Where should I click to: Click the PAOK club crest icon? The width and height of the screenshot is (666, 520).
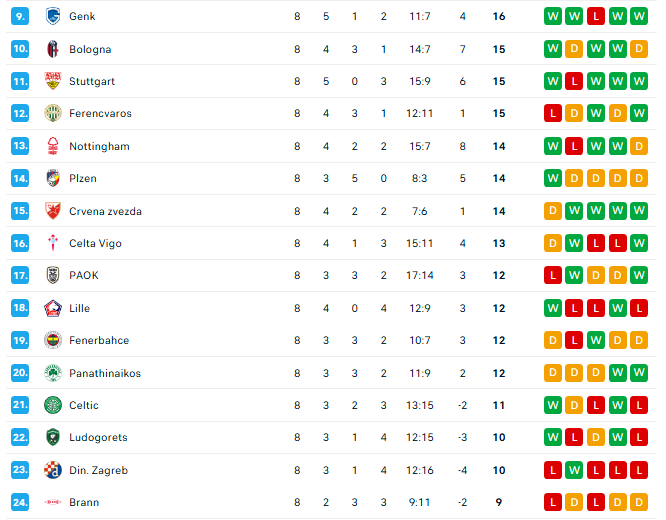53,275
